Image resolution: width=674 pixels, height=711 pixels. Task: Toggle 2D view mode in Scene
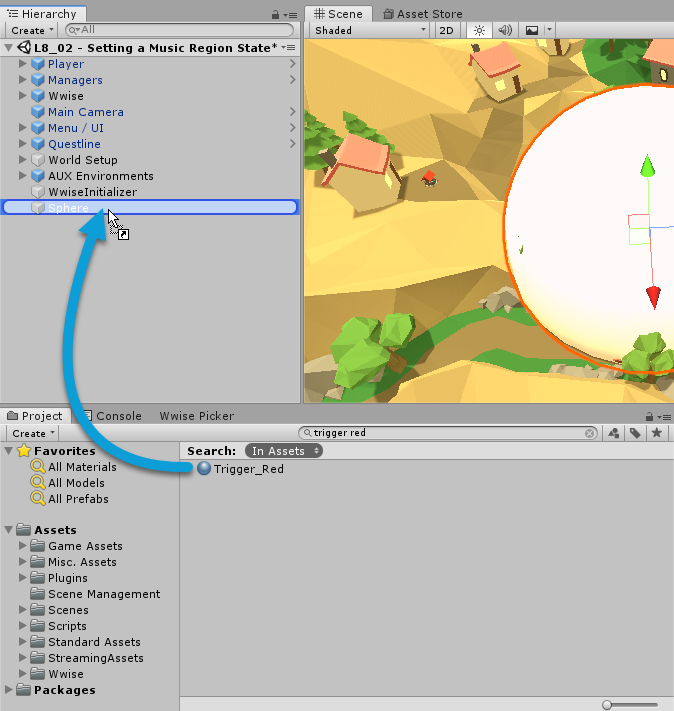point(447,31)
